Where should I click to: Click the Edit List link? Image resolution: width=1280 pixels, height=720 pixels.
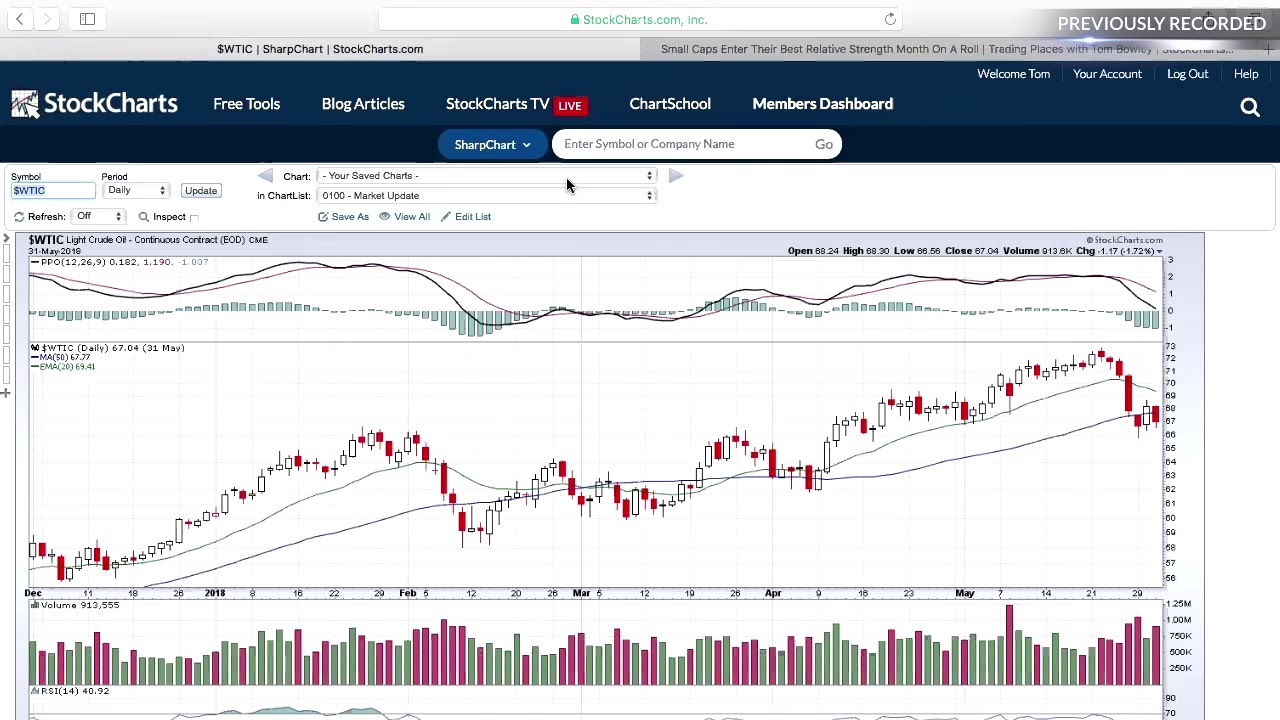click(x=473, y=217)
